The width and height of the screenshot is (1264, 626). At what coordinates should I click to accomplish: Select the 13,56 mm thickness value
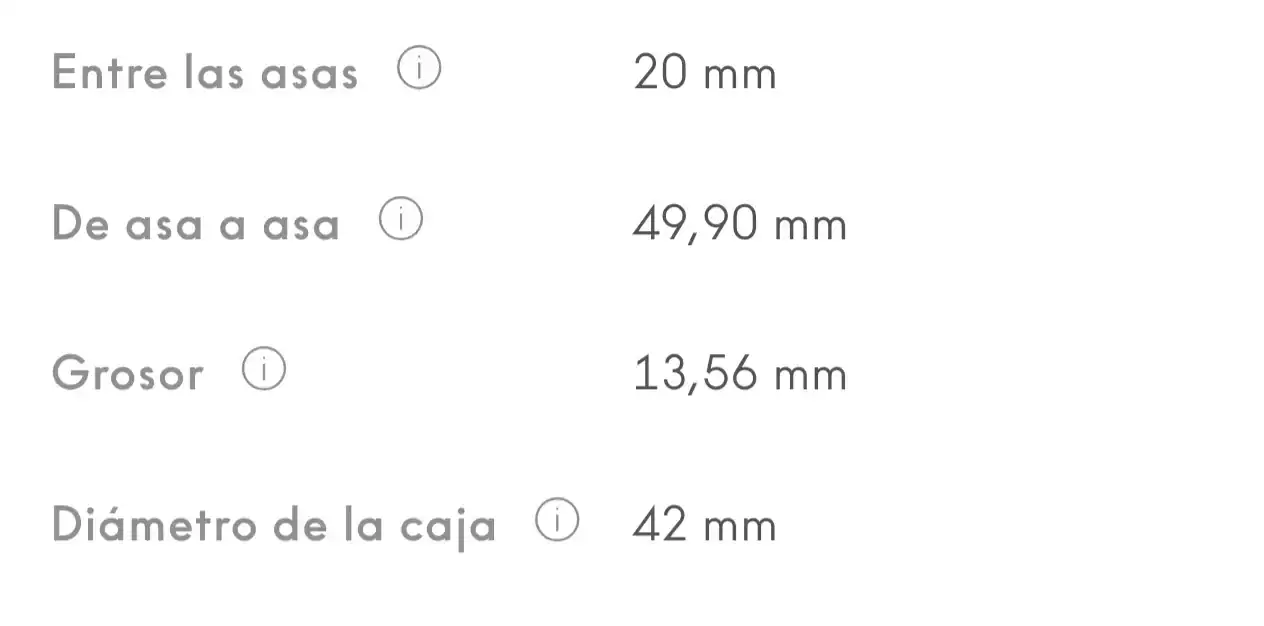point(740,374)
